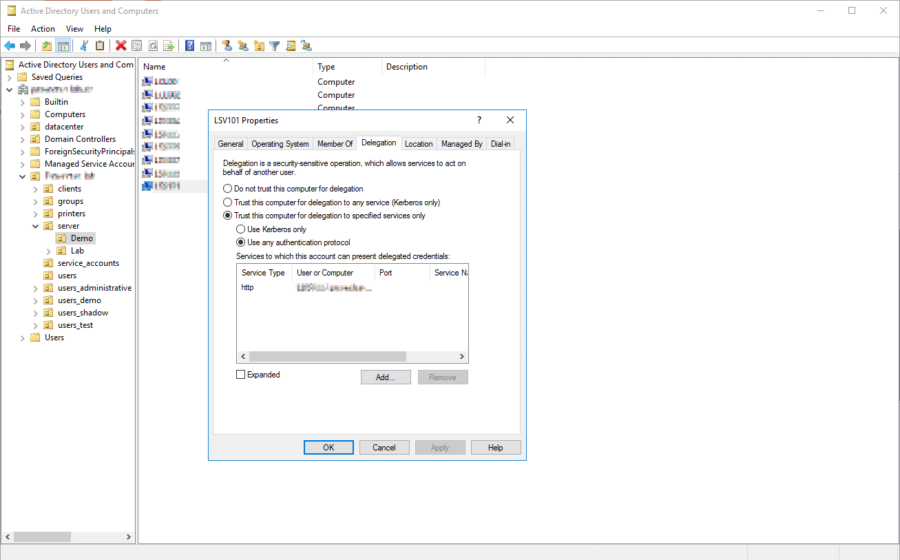Expand the users_administrative node

35,288
